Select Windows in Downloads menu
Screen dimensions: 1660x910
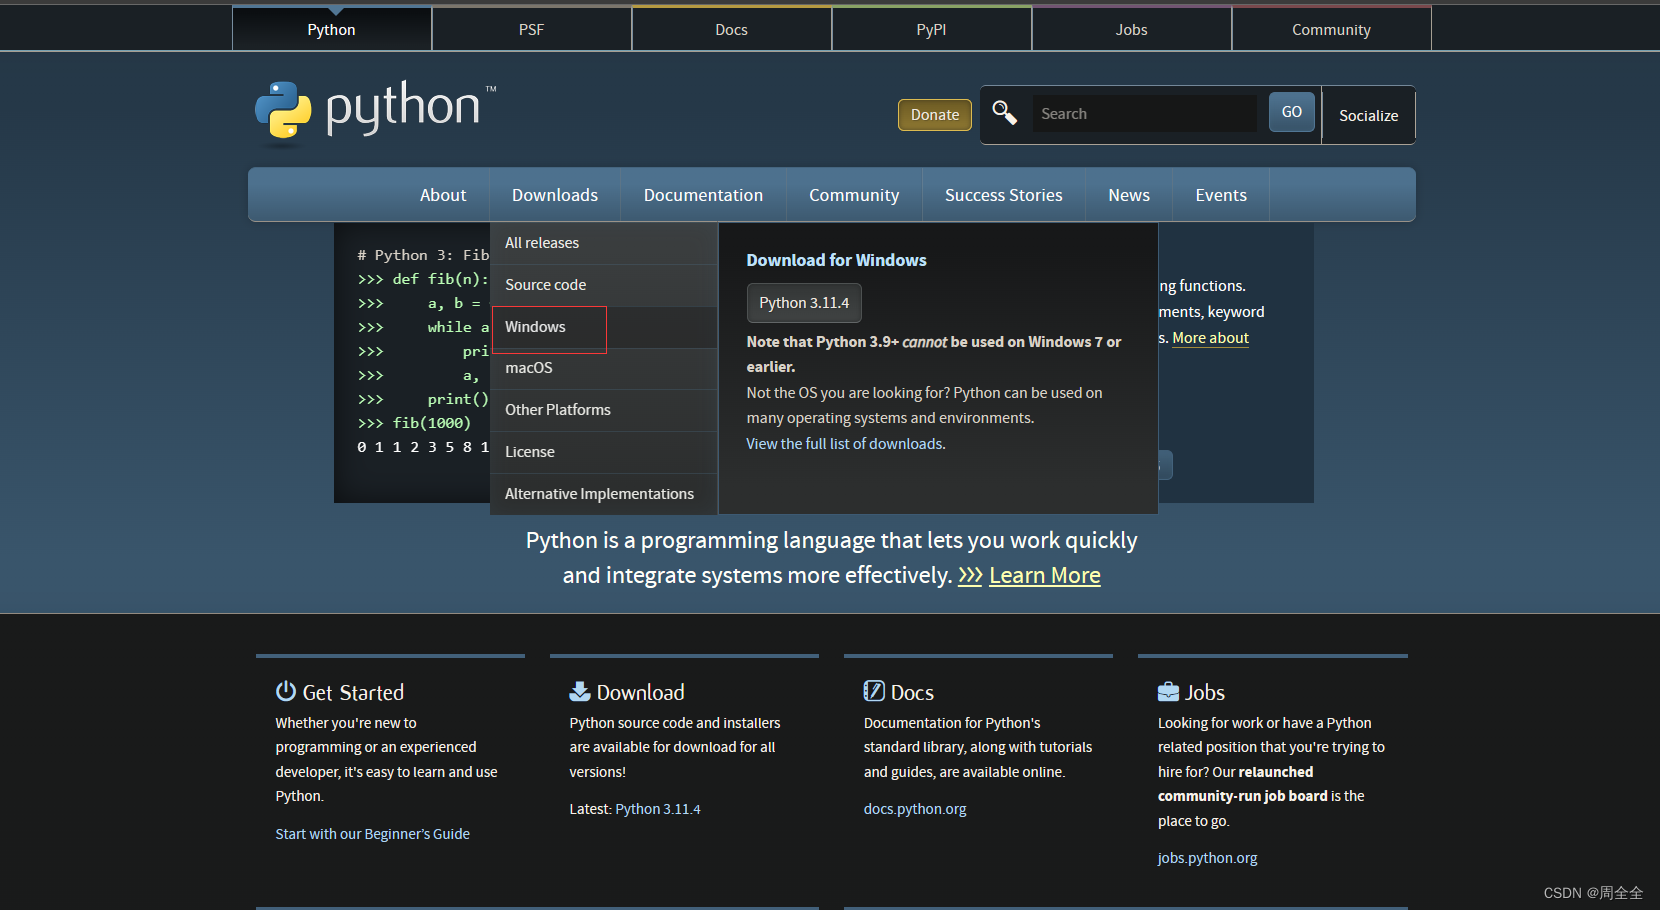tap(604, 327)
